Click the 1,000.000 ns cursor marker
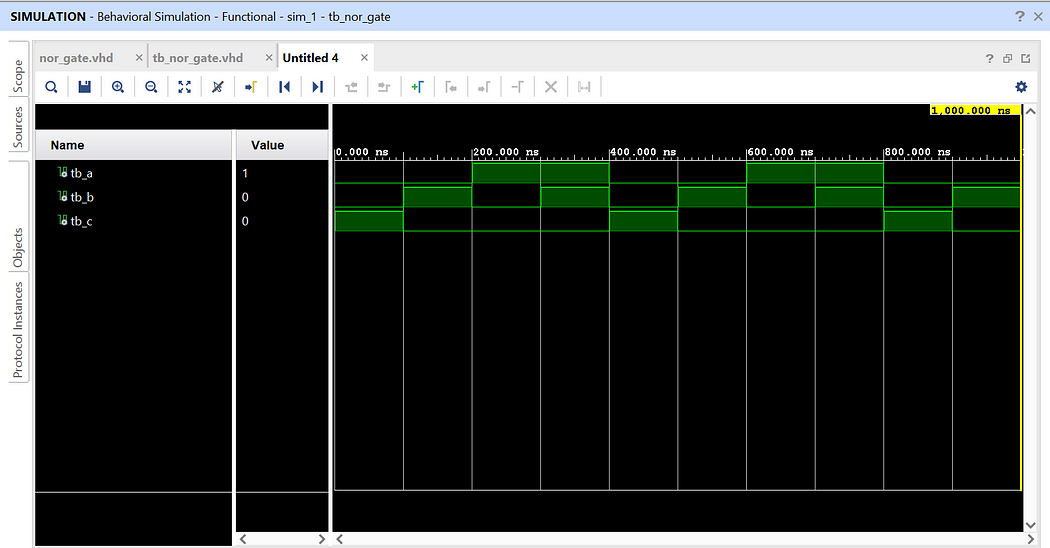Viewport: 1050px width, 548px height. pos(975,110)
